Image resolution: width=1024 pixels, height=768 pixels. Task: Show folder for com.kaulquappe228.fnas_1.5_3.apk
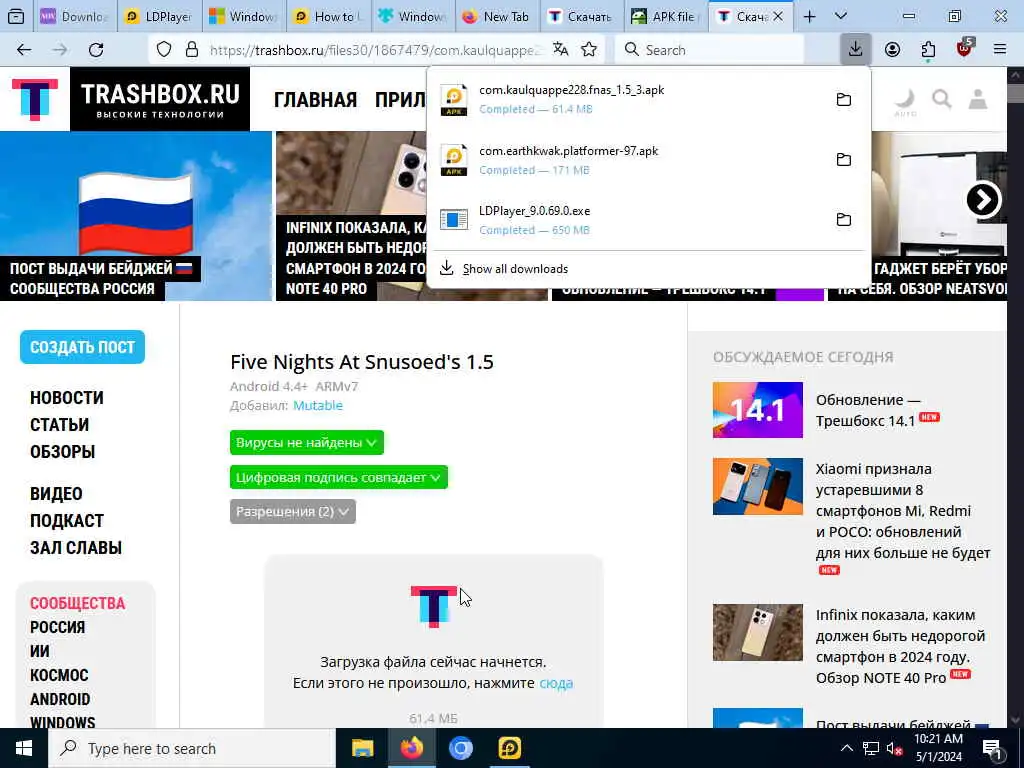pos(844,99)
